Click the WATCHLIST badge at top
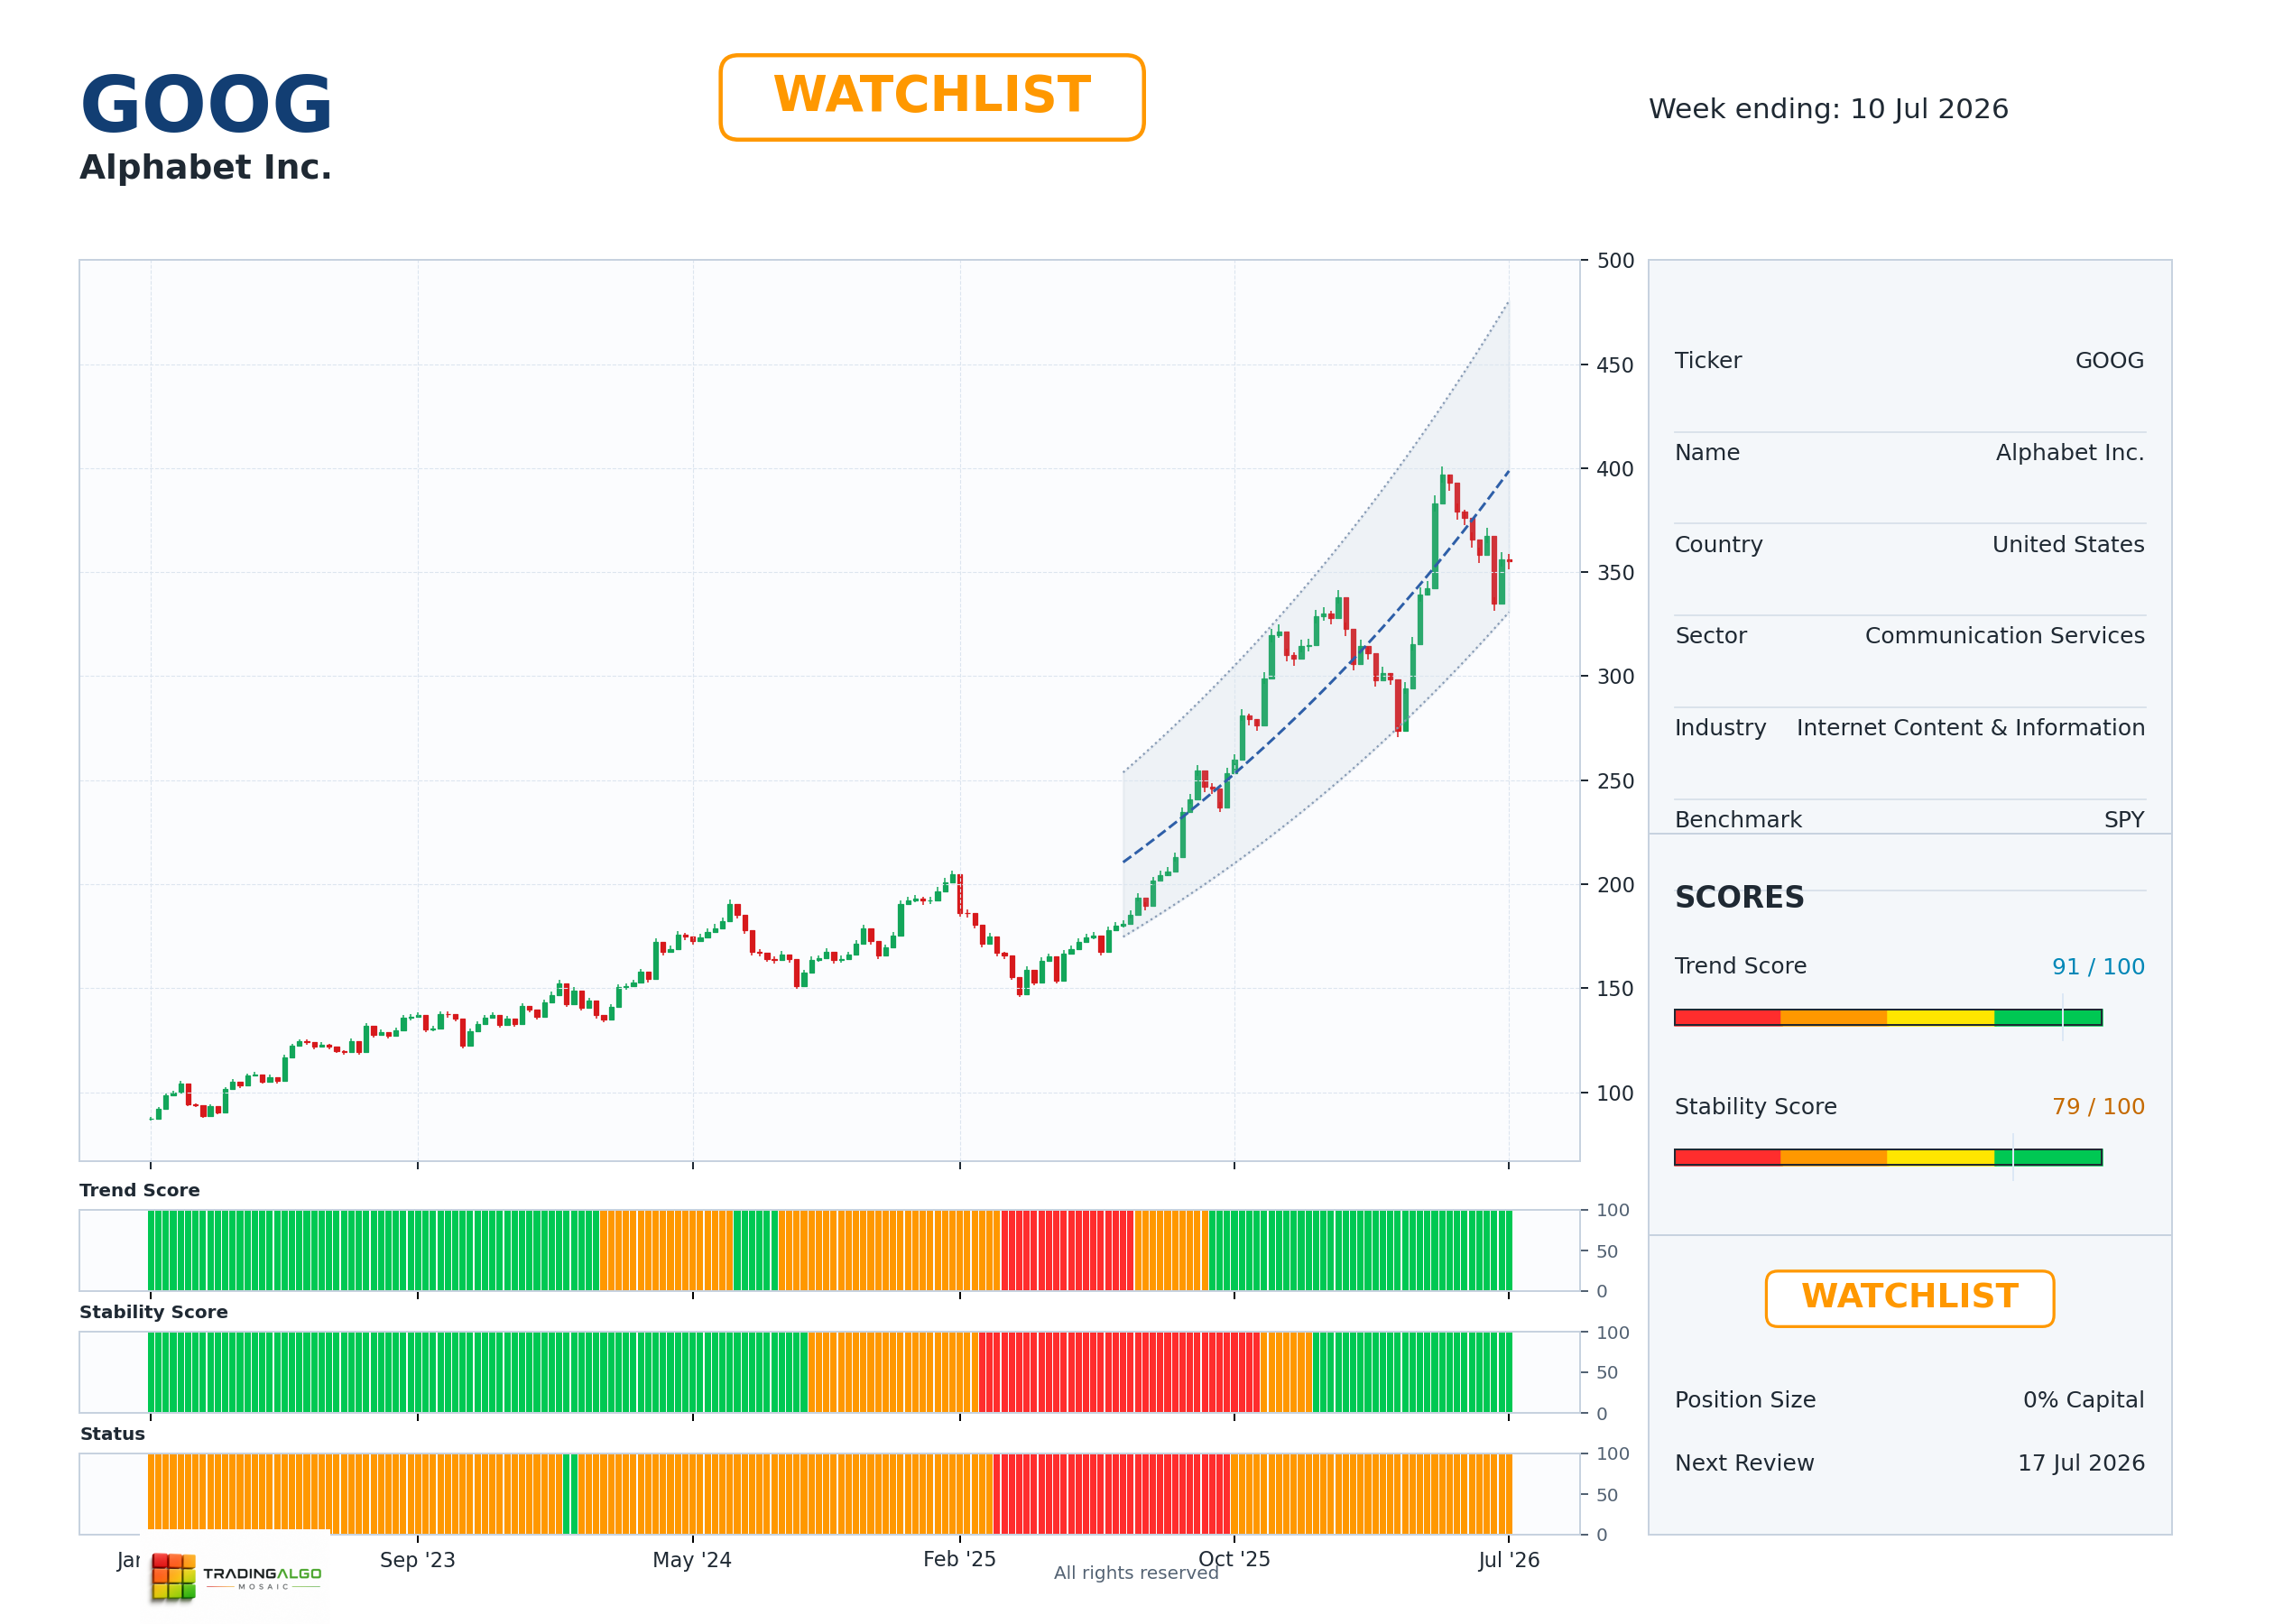Viewport: 2274px width, 1624px height. pos(931,97)
